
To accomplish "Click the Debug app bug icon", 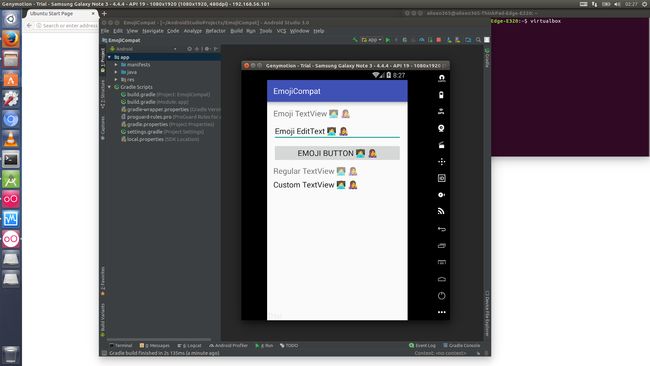I will tap(405, 40).
